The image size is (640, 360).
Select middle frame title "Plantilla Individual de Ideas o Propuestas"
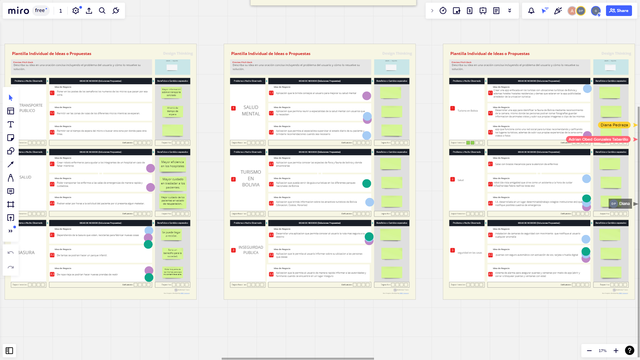pos(271,53)
